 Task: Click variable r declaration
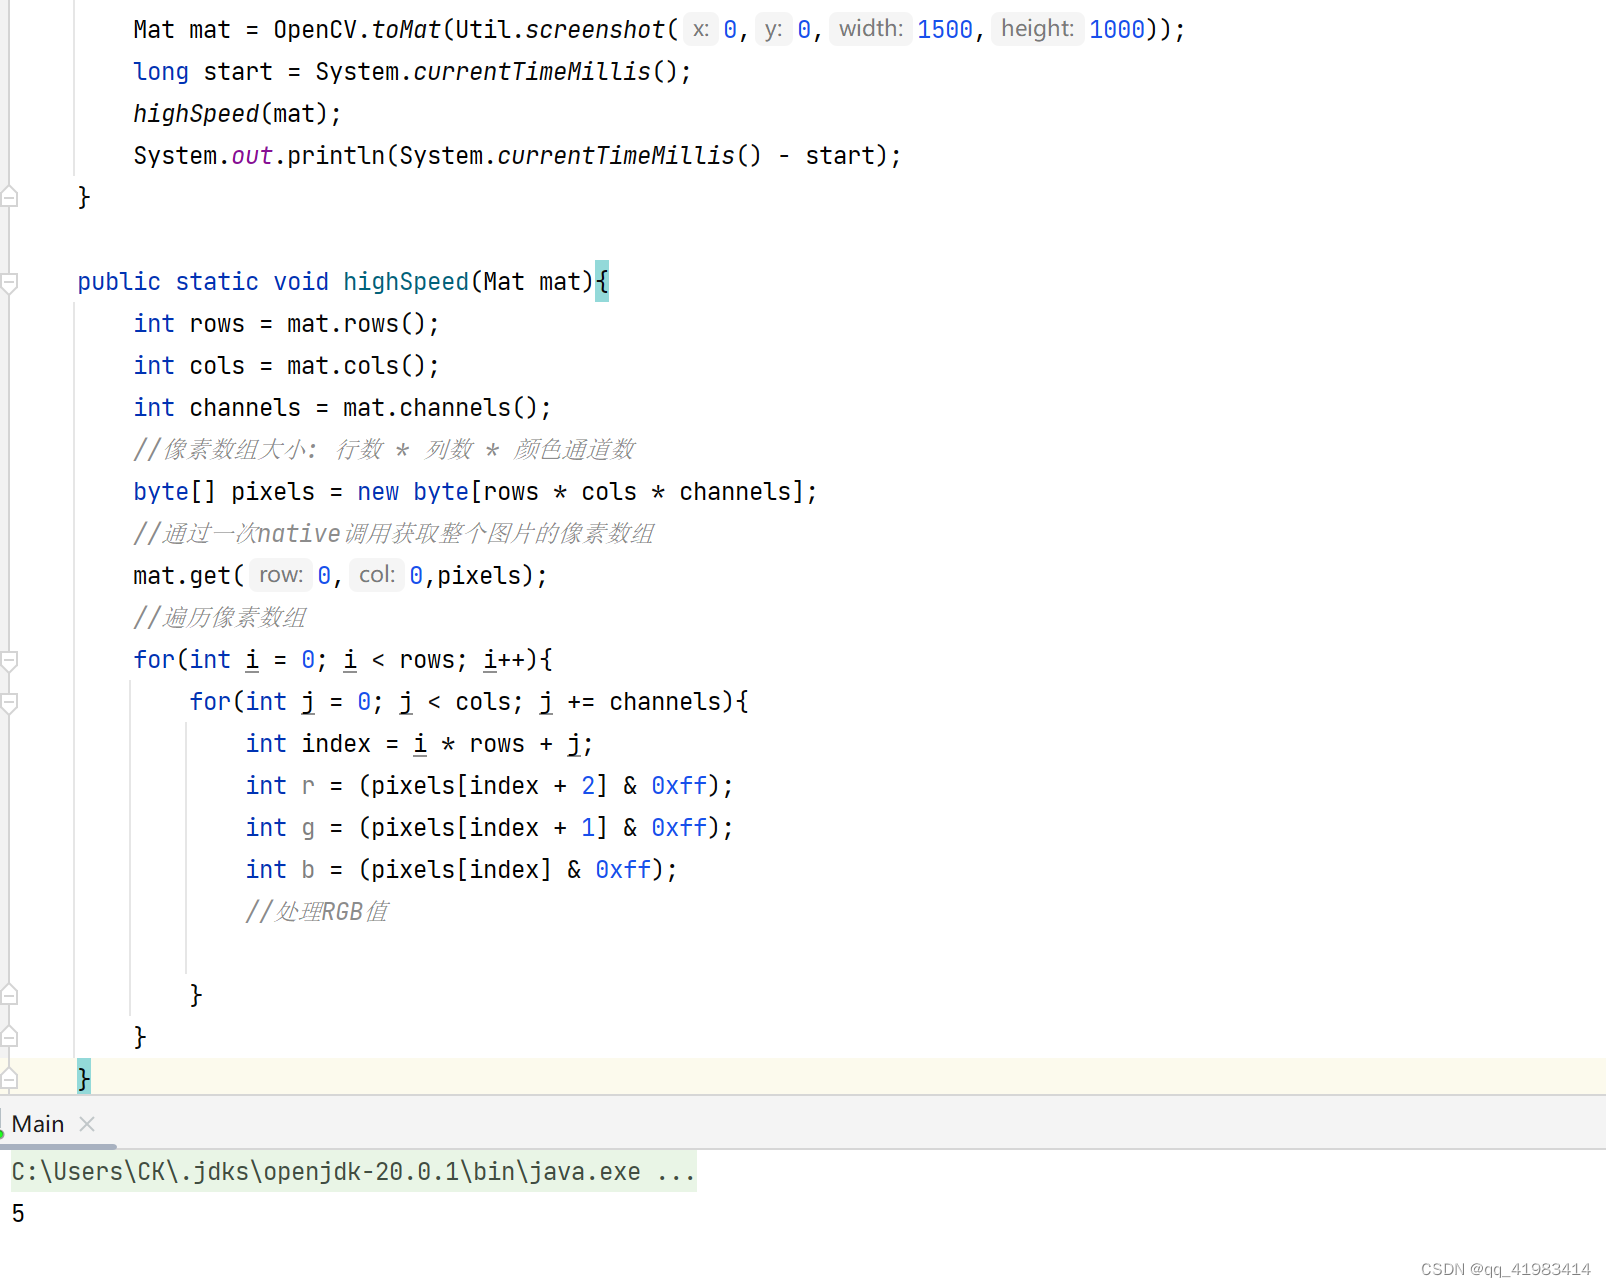308,786
